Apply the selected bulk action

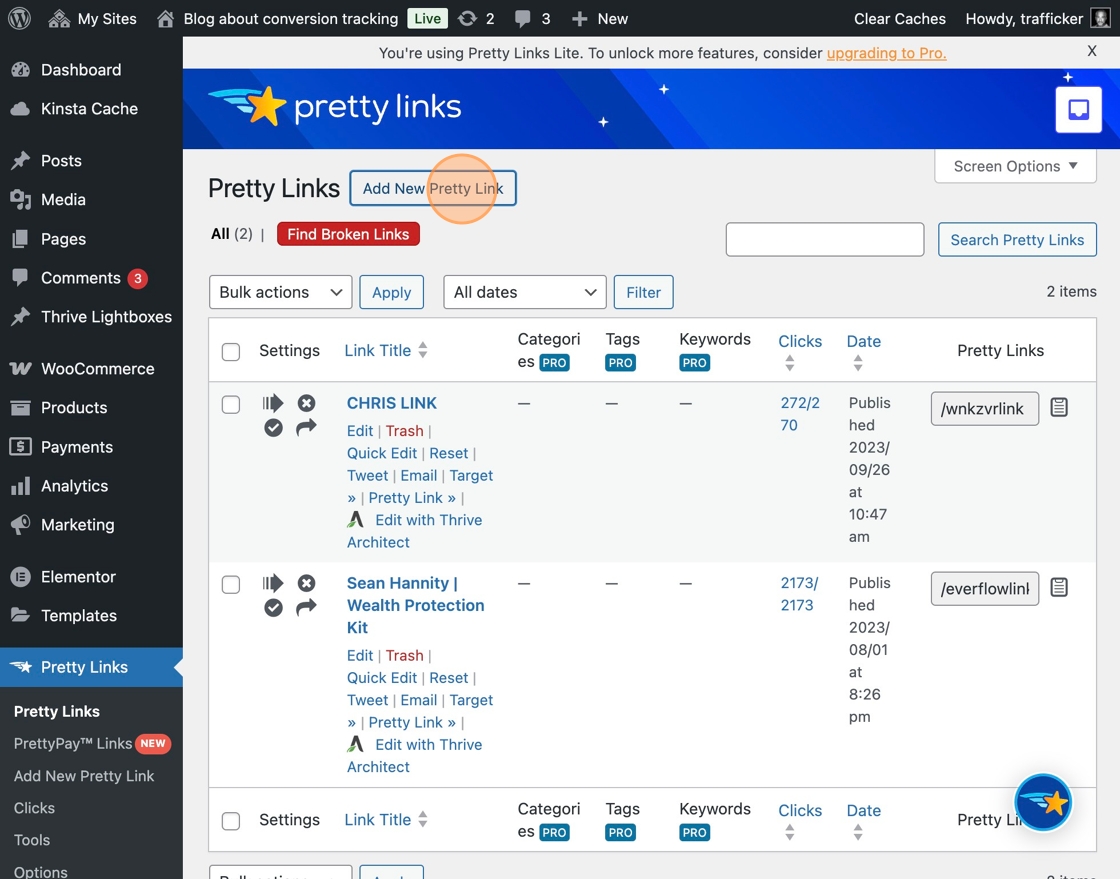coord(391,292)
